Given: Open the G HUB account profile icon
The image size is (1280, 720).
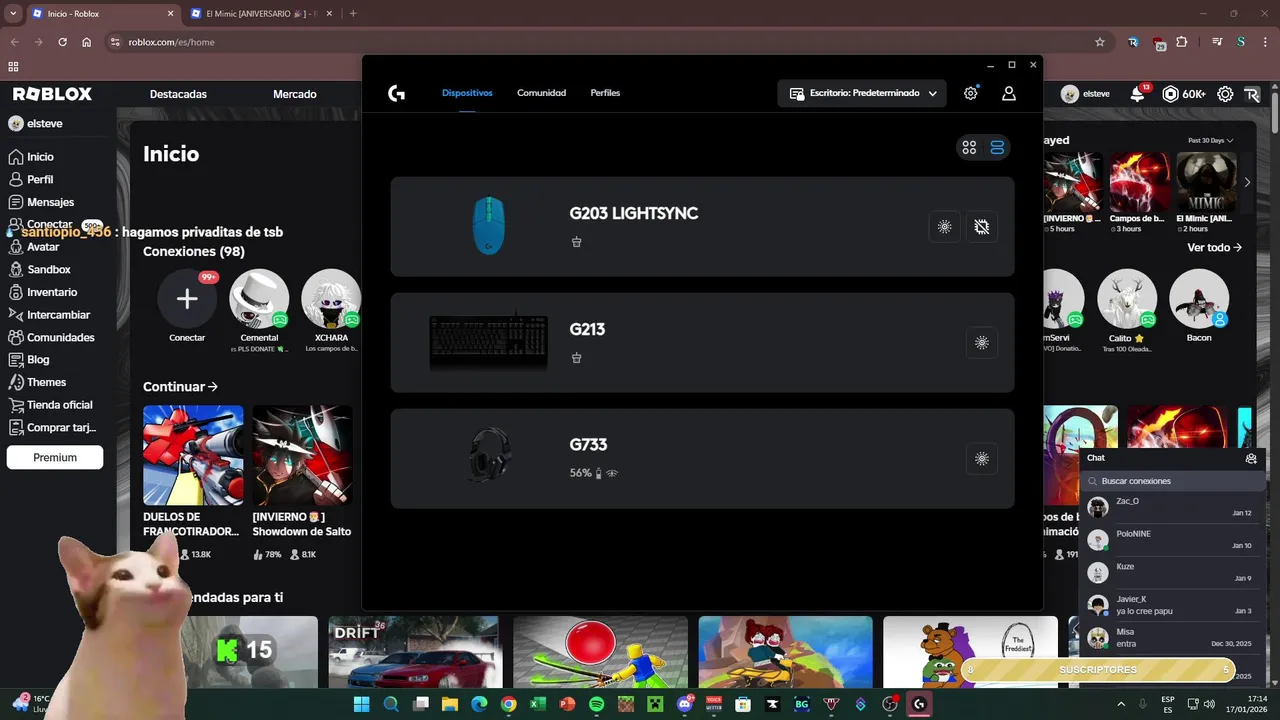Looking at the screenshot, I should [1009, 93].
